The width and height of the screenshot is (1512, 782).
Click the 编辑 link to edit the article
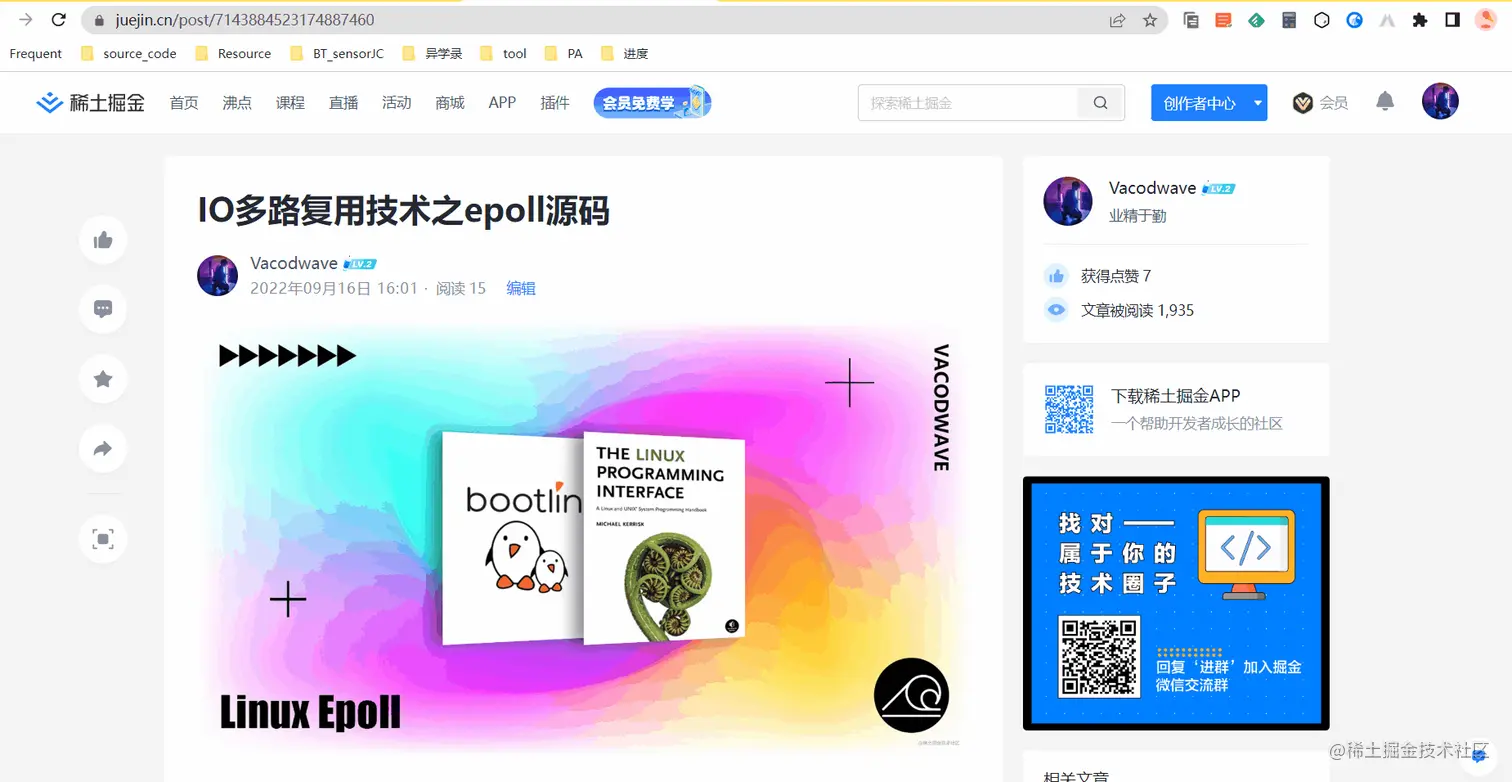(521, 288)
